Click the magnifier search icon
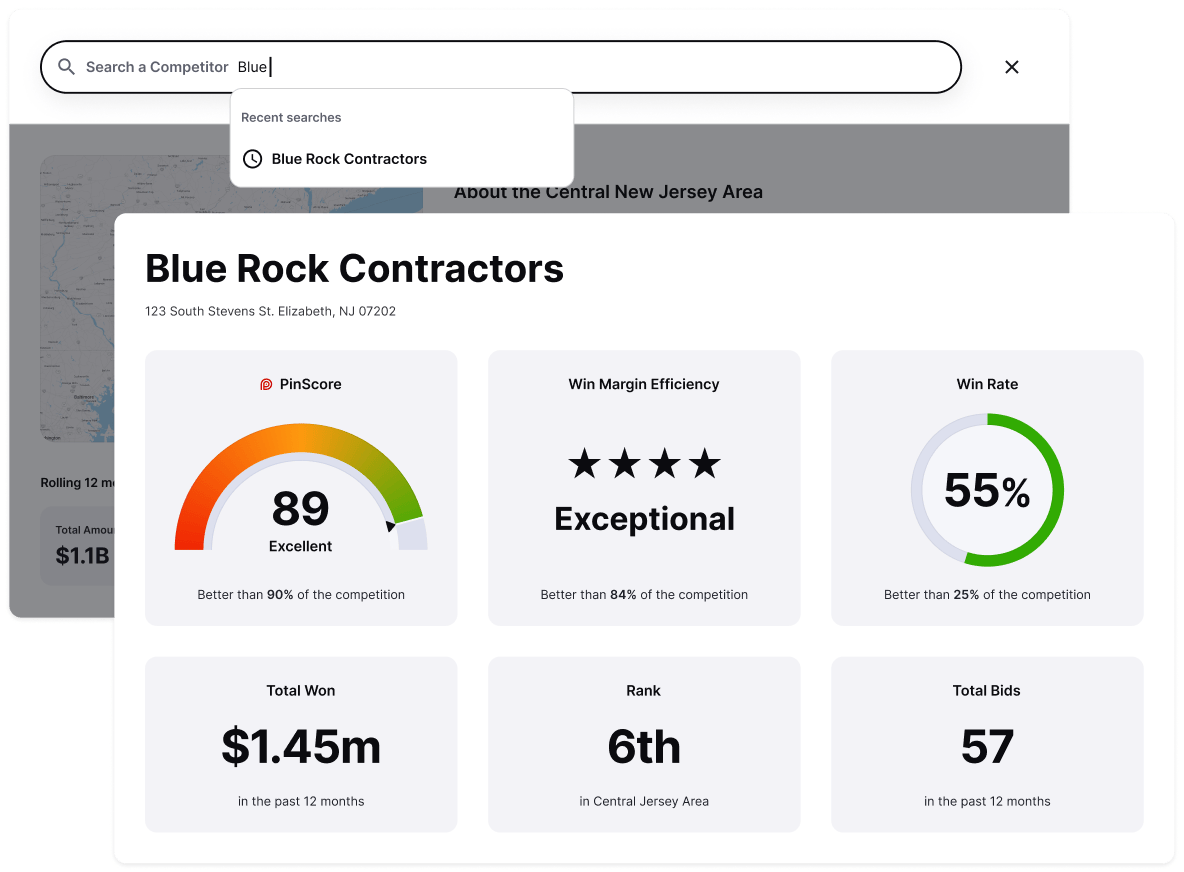 [66, 67]
